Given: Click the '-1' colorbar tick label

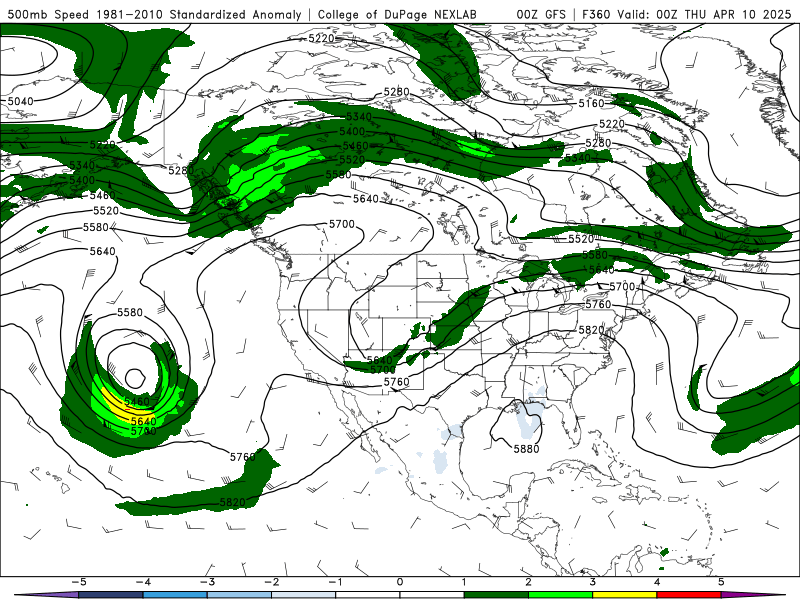Looking at the screenshot, I should [335, 582].
